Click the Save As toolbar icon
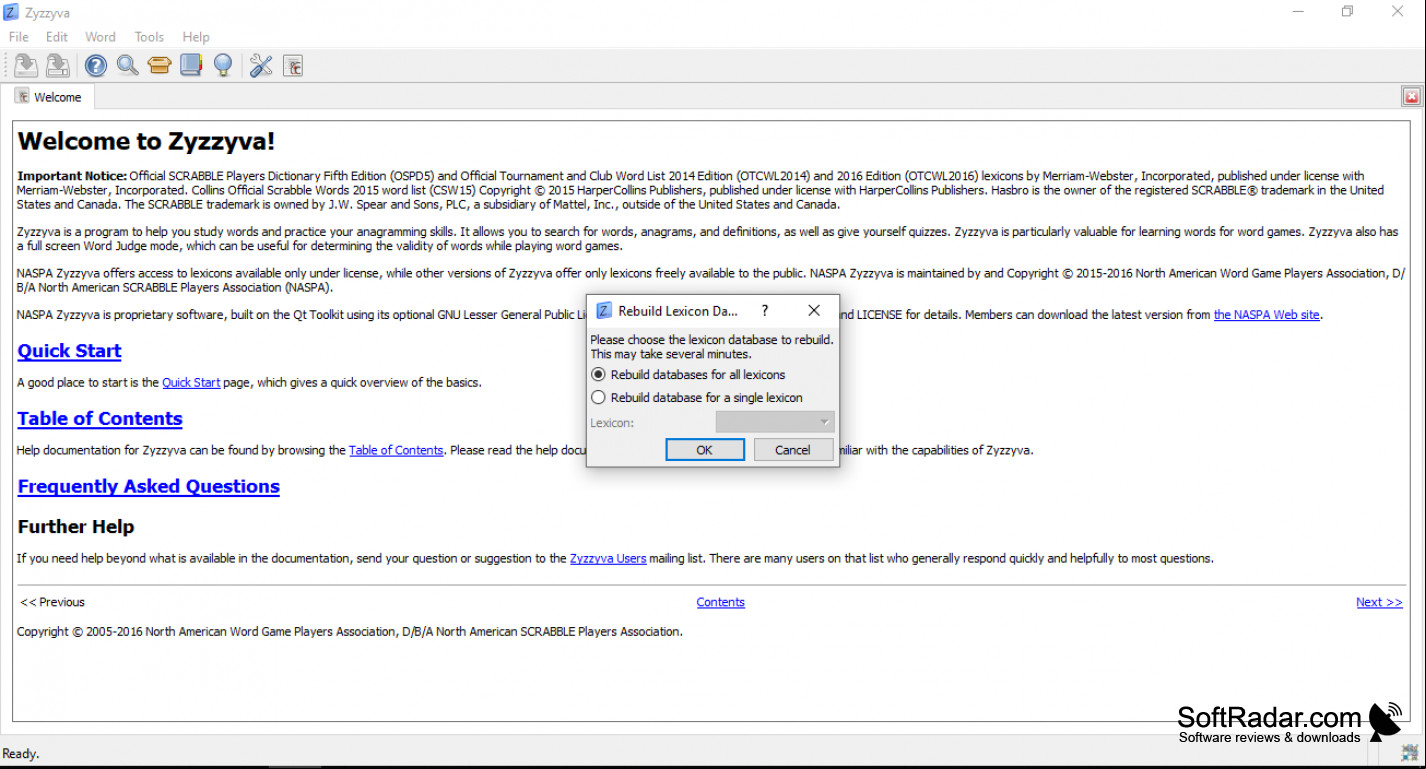The height and width of the screenshot is (769, 1426). pos(58,66)
